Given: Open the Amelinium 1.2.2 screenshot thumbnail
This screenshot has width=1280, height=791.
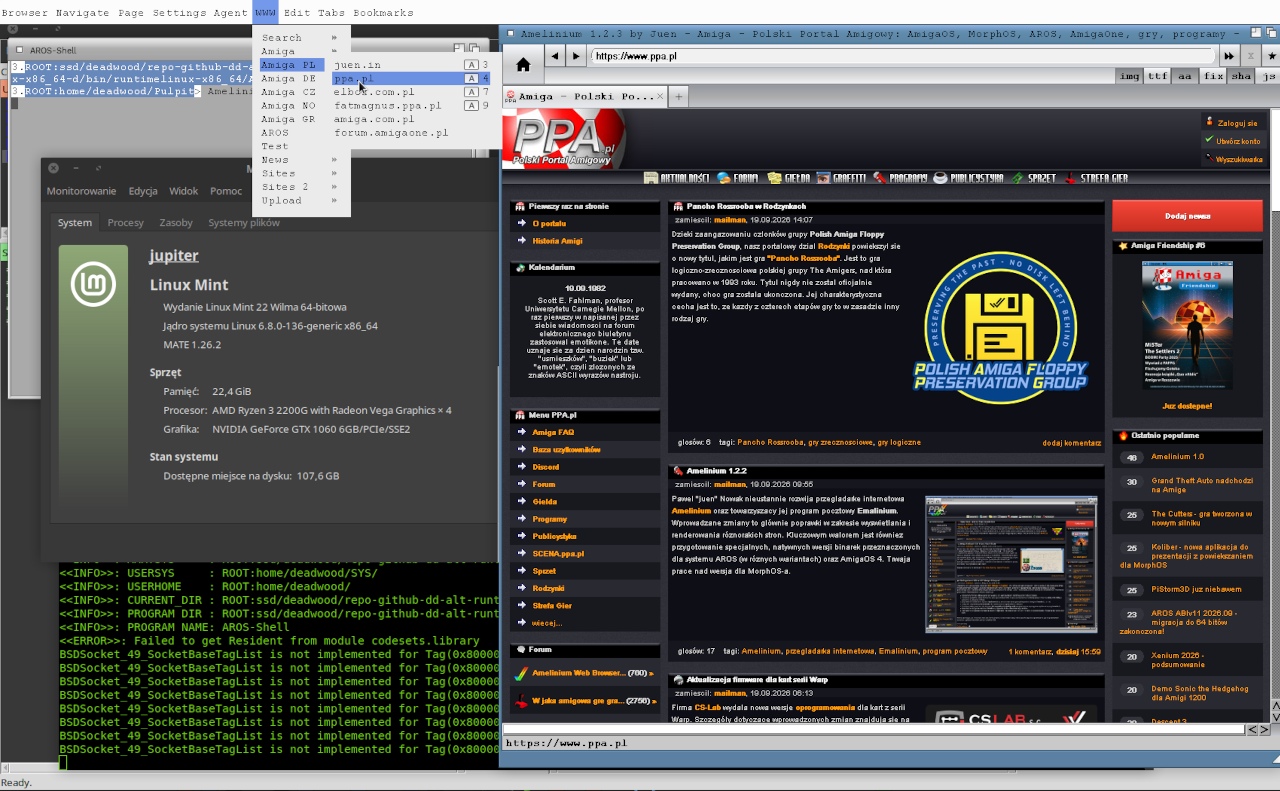Looking at the screenshot, I should pyautogui.click(x=1011, y=564).
